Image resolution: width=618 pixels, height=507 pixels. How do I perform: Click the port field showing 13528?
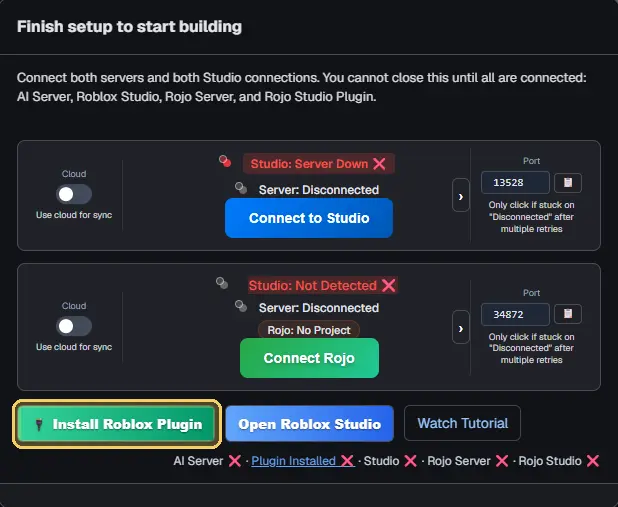click(x=515, y=183)
